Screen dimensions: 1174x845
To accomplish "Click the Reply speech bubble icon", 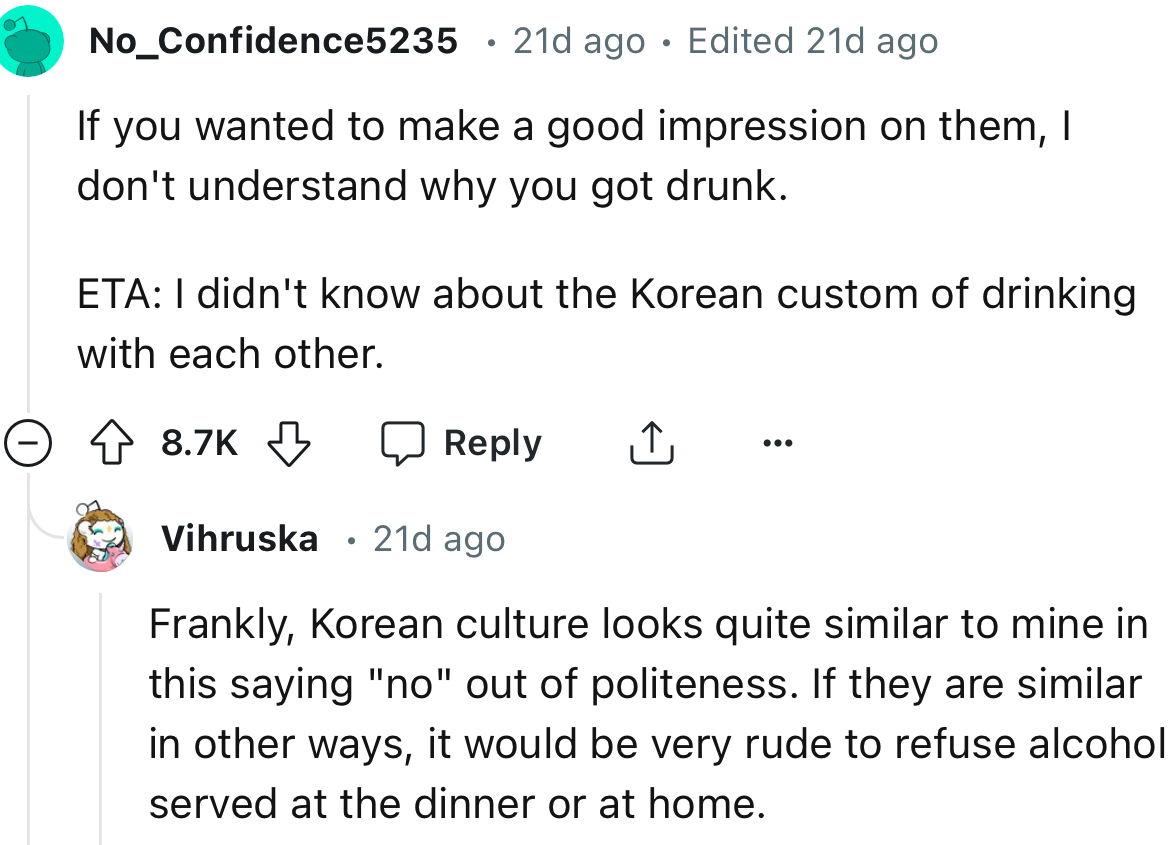I will pos(403,441).
